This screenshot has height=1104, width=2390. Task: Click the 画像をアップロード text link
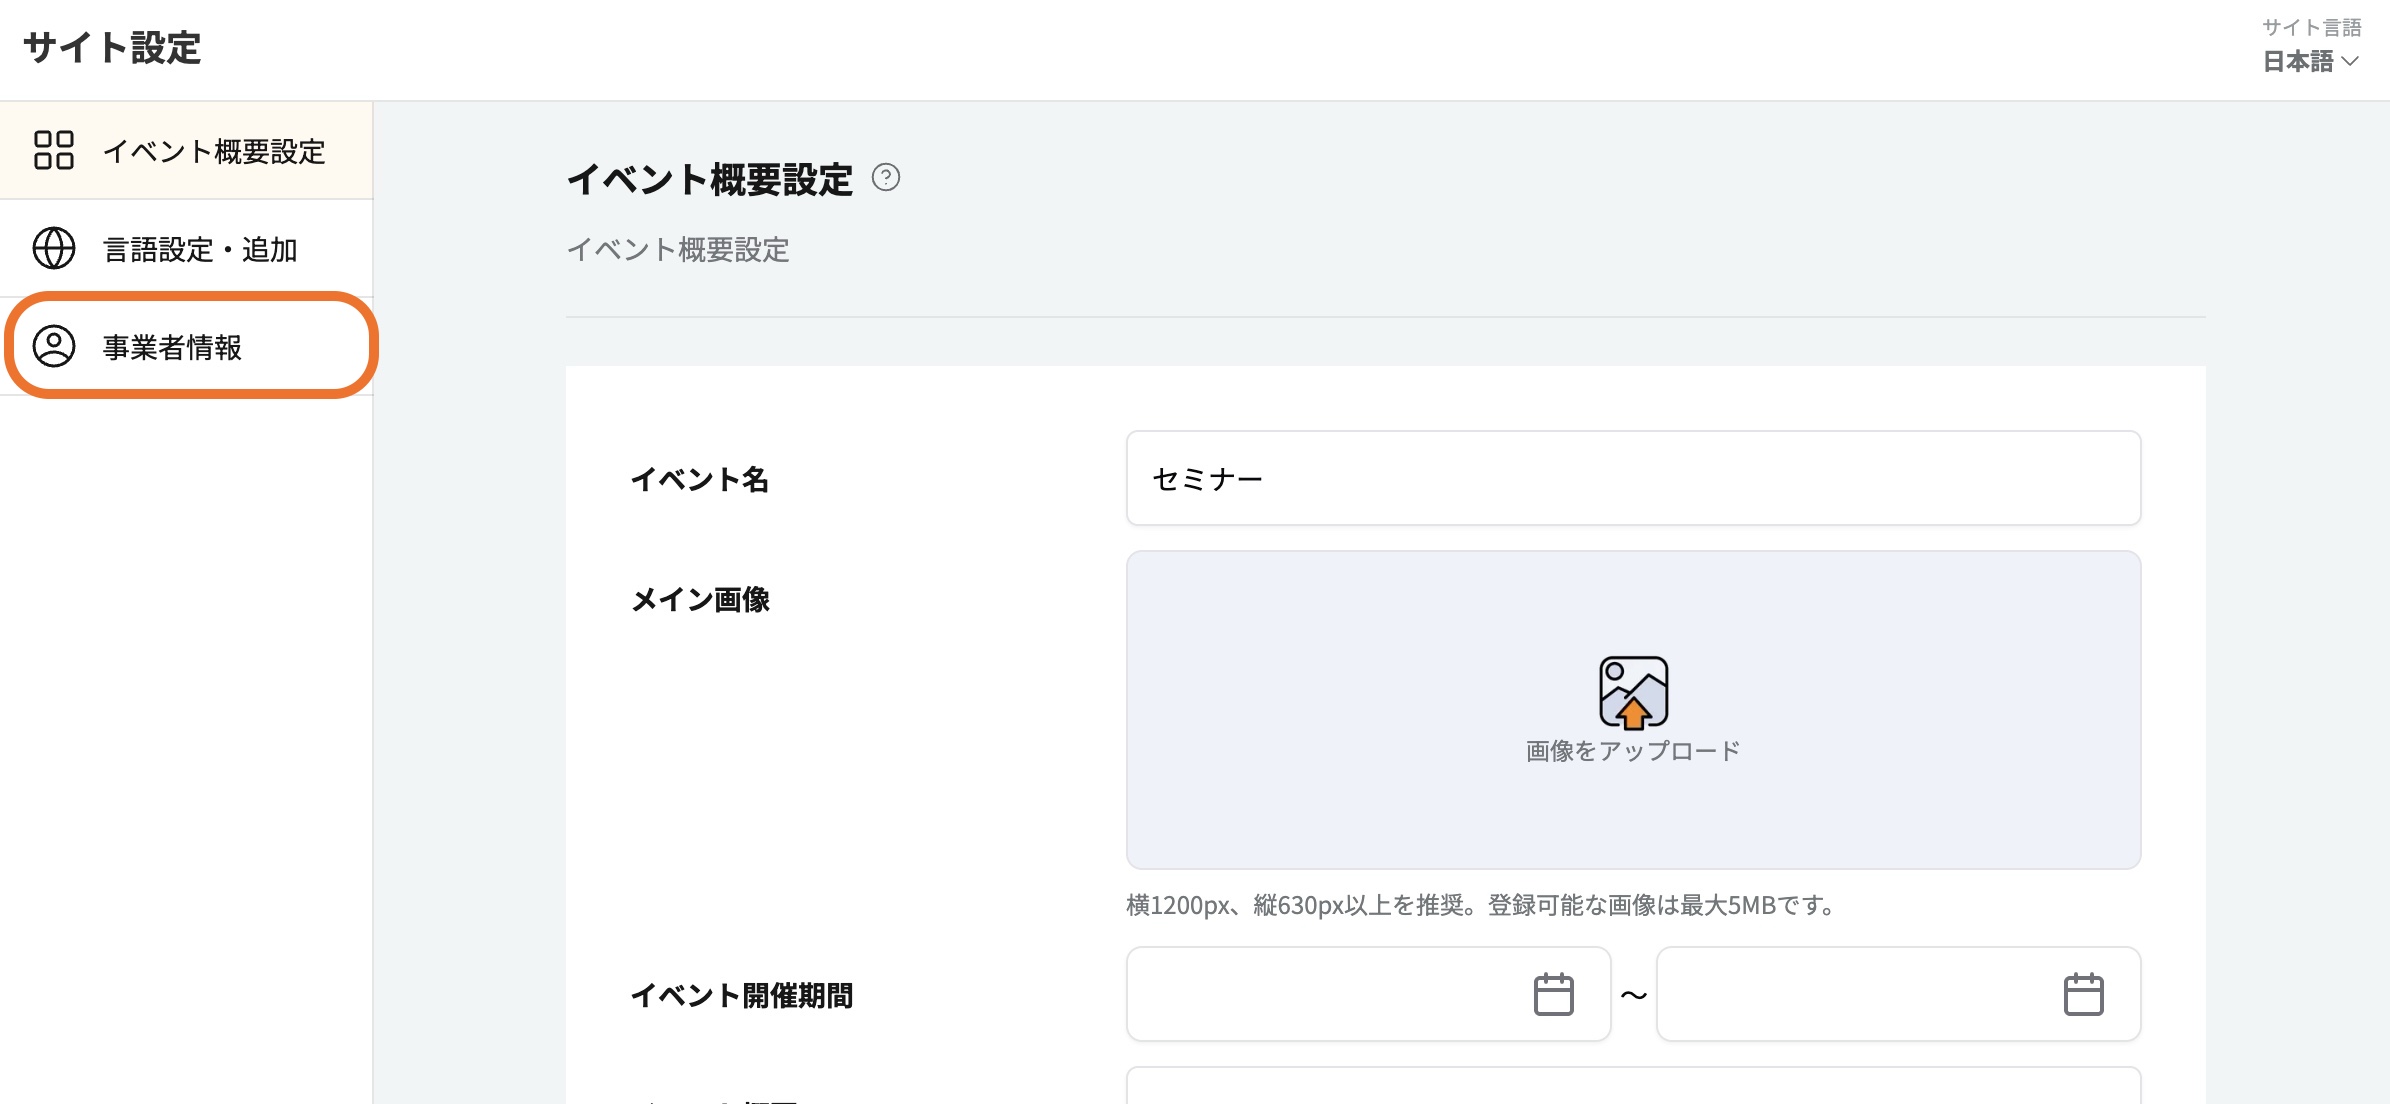pos(1633,751)
